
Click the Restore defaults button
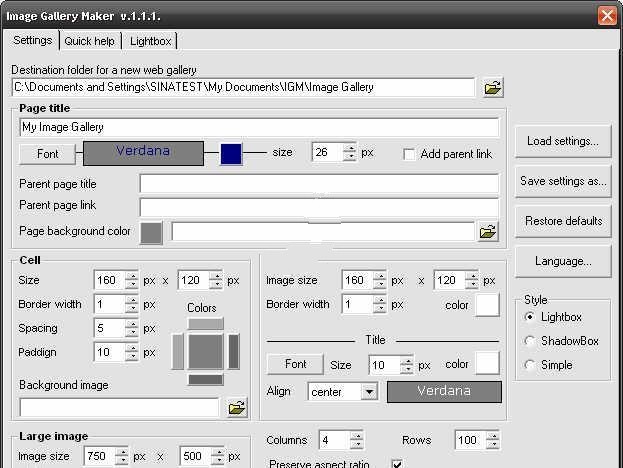562,221
